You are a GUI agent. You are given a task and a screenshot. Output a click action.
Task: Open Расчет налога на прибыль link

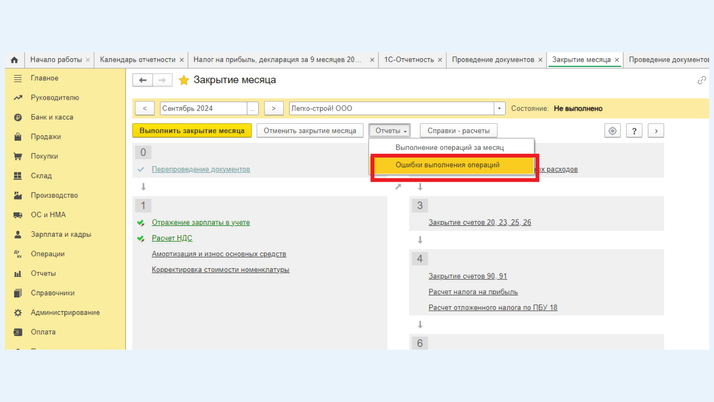click(x=473, y=292)
